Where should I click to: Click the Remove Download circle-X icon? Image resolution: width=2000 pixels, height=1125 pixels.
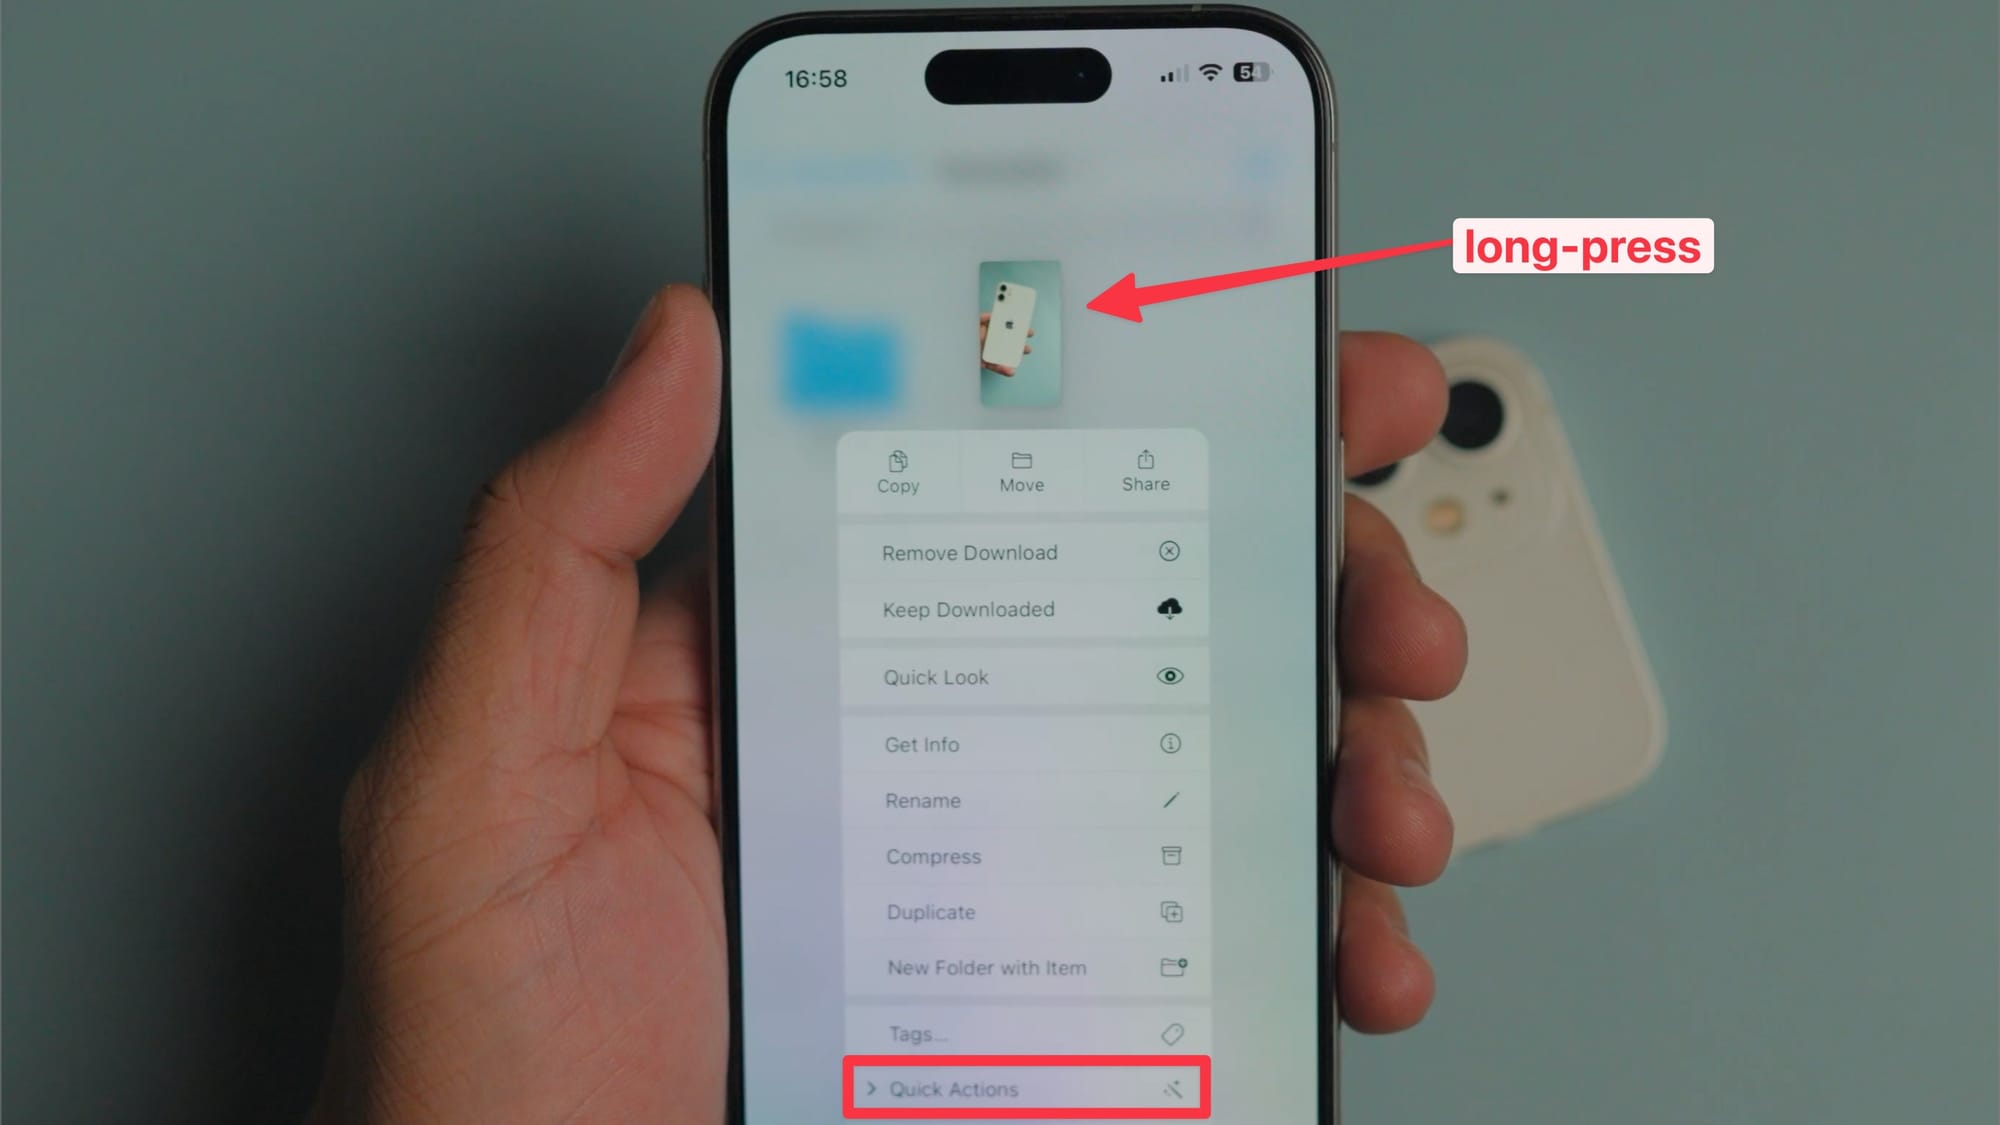[1168, 551]
